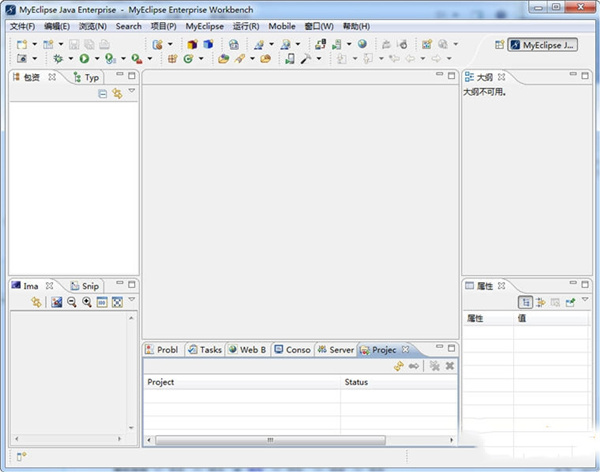This screenshot has width=600, height=472.
Task: Toggle show advanced properties in 属性 panel
Action: (x=540, y=302)
